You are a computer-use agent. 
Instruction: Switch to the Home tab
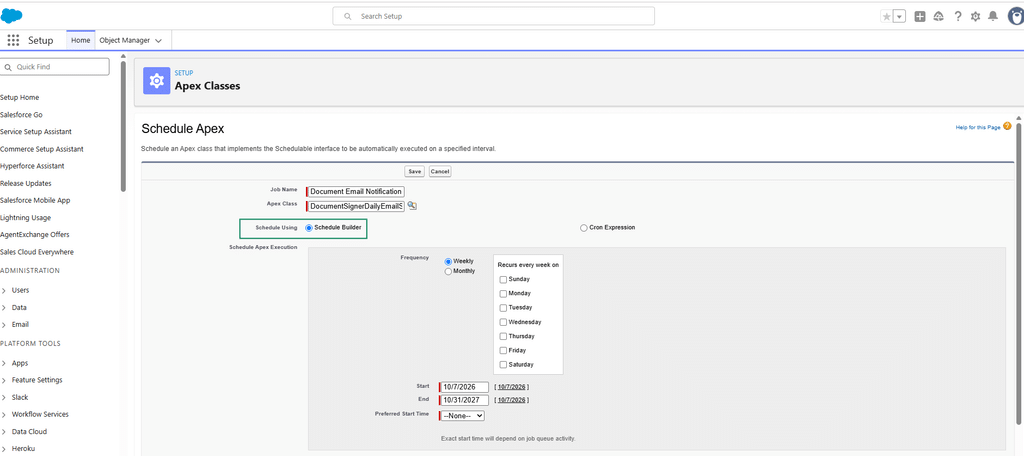(80, 40)
